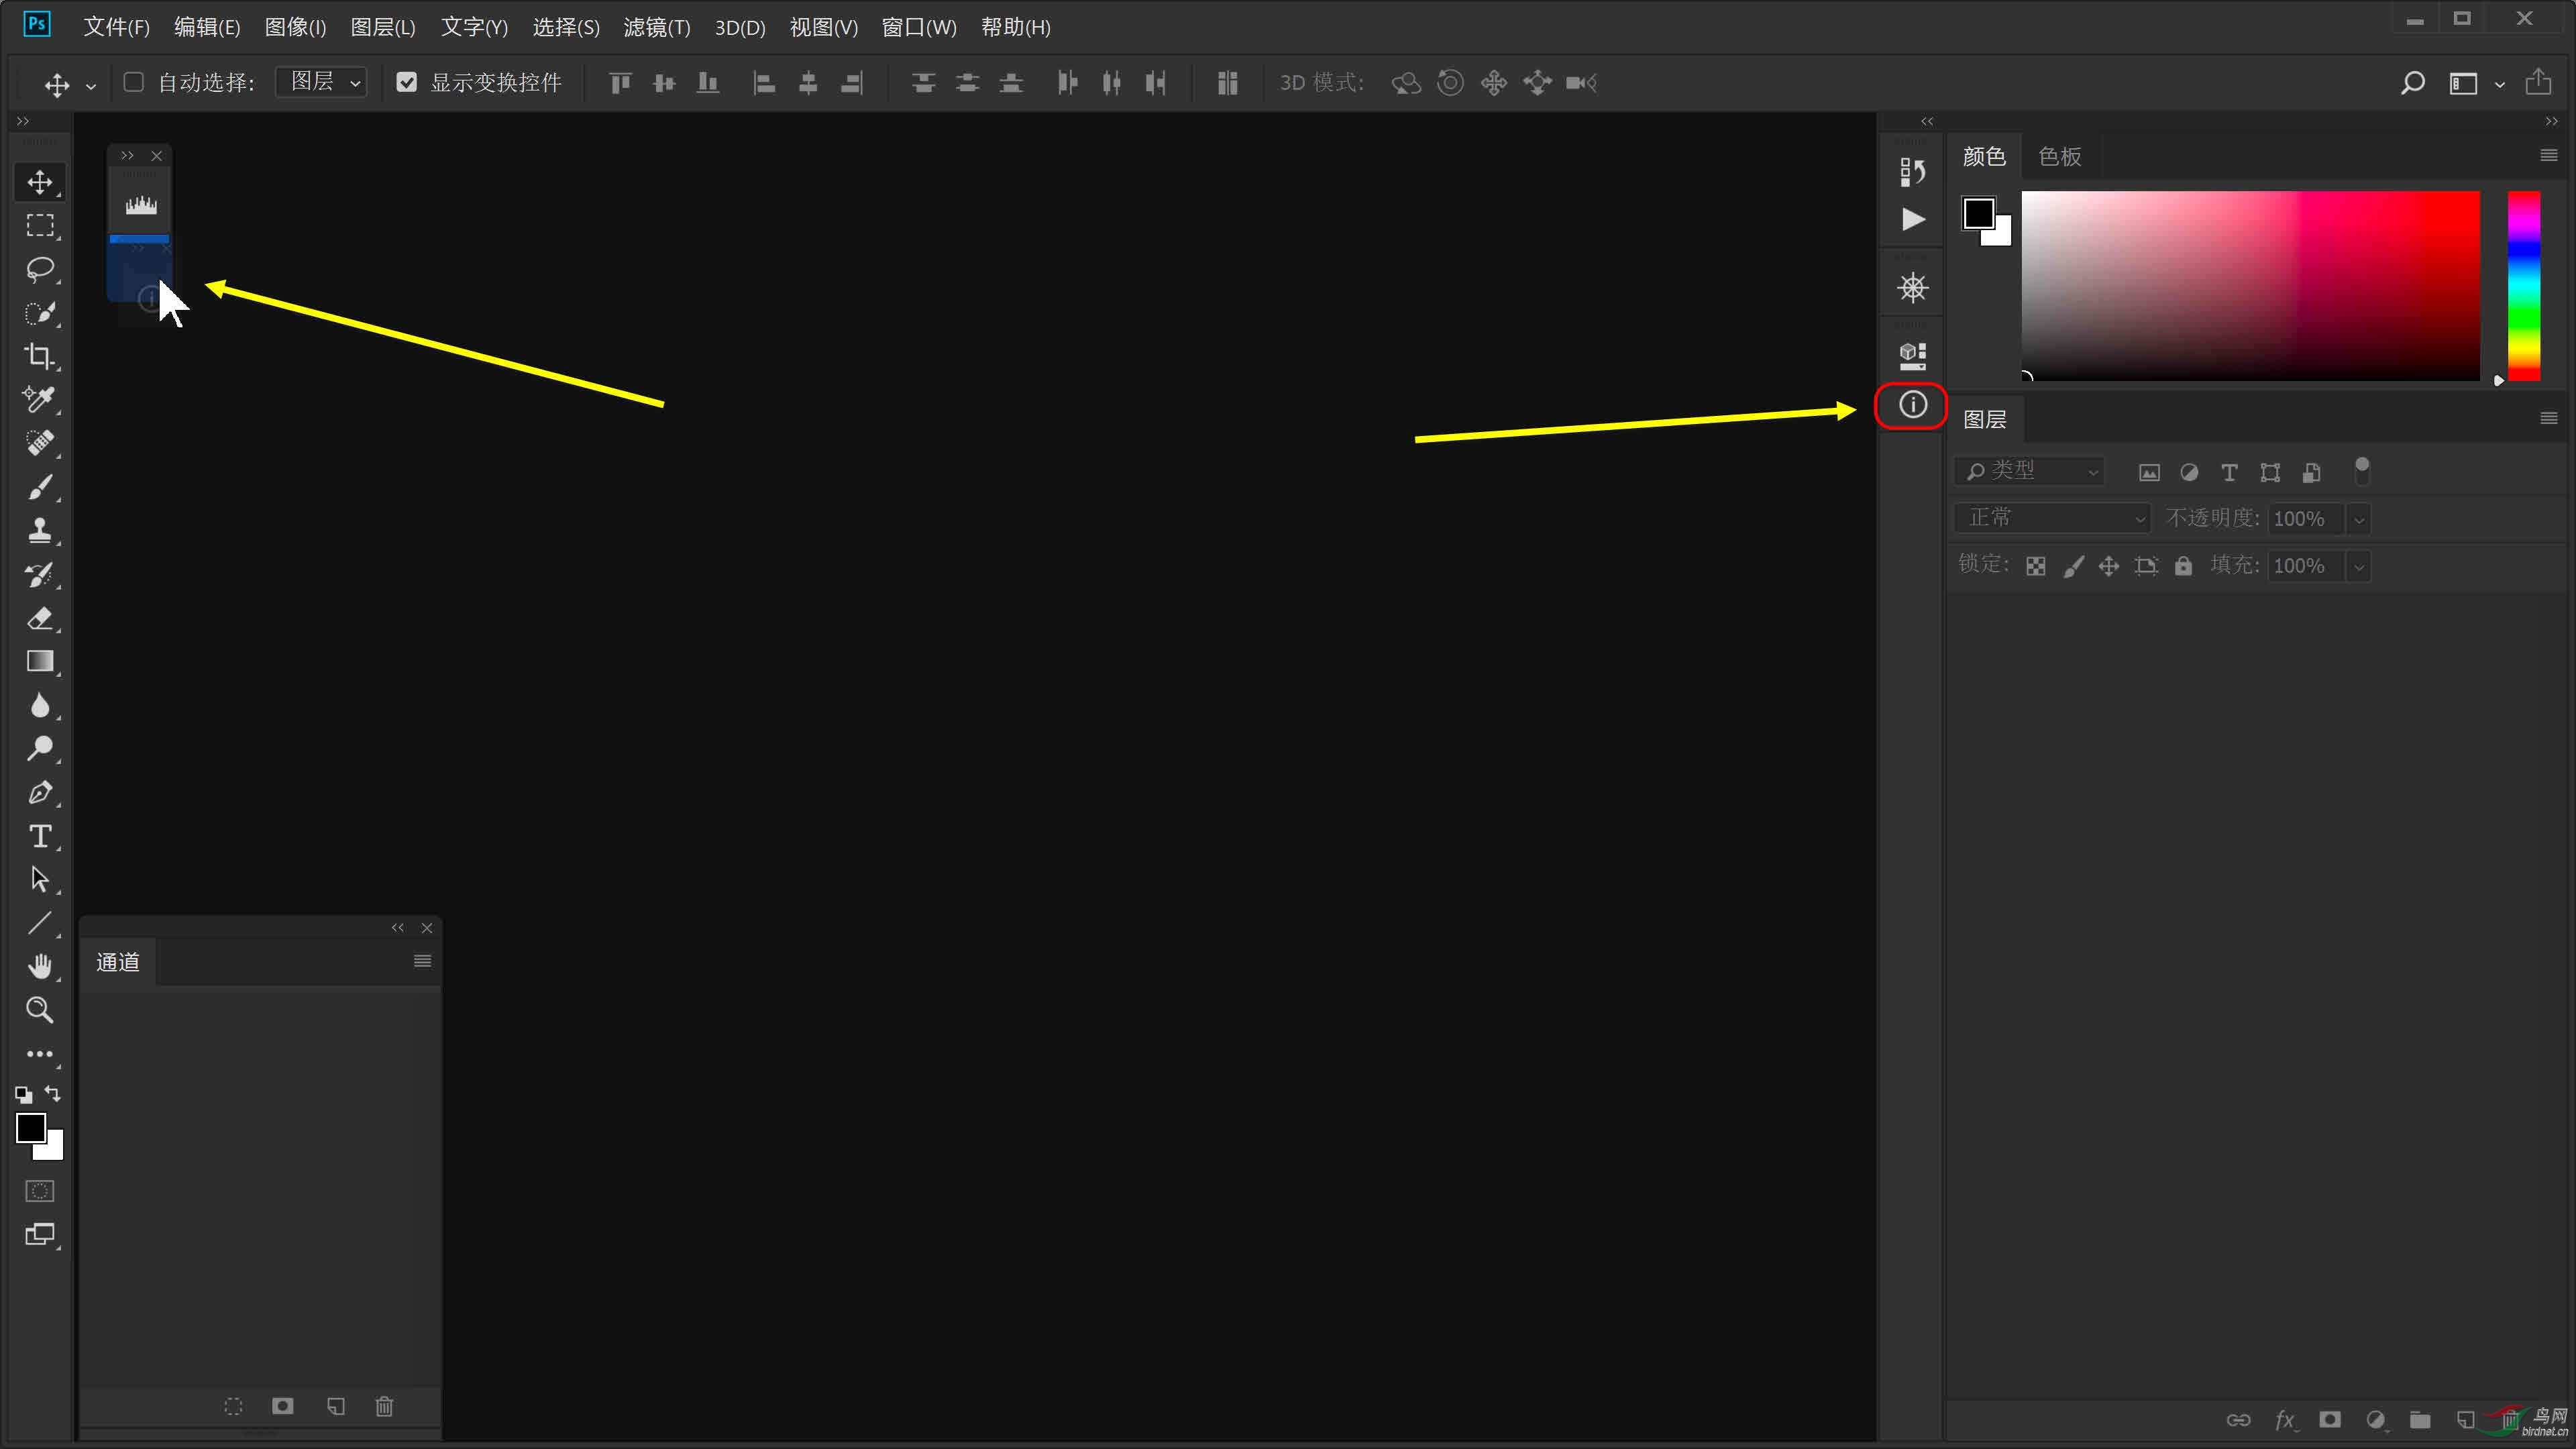Screen dimensions: 2576x1449
Task: Open the Actions panel play icon
Action: pos(1912,219)
